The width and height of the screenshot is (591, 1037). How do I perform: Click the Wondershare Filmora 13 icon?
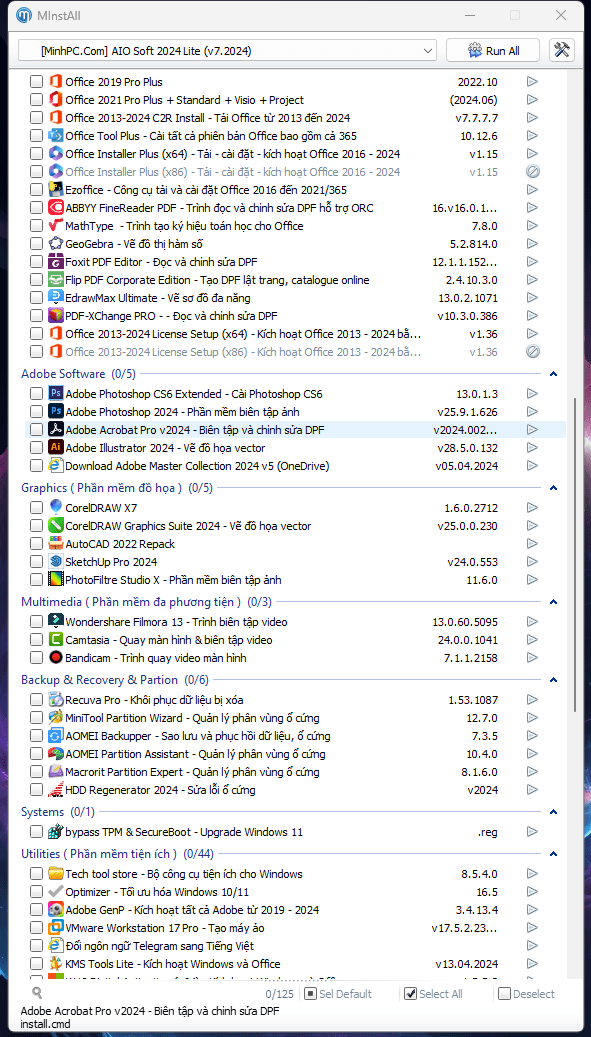click(x=56, y=622)
